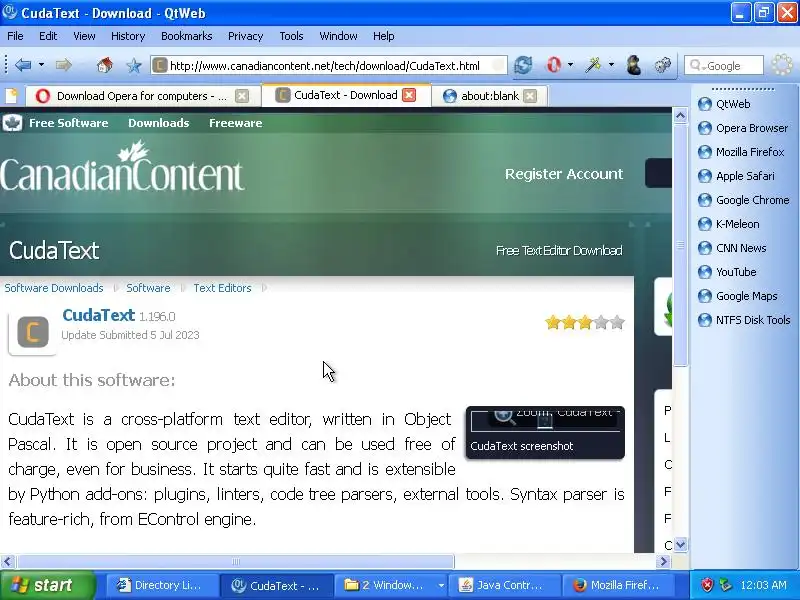Screen dimensions: 800x600
Task: Click the CudaText title link
Action: pos(98,315)
